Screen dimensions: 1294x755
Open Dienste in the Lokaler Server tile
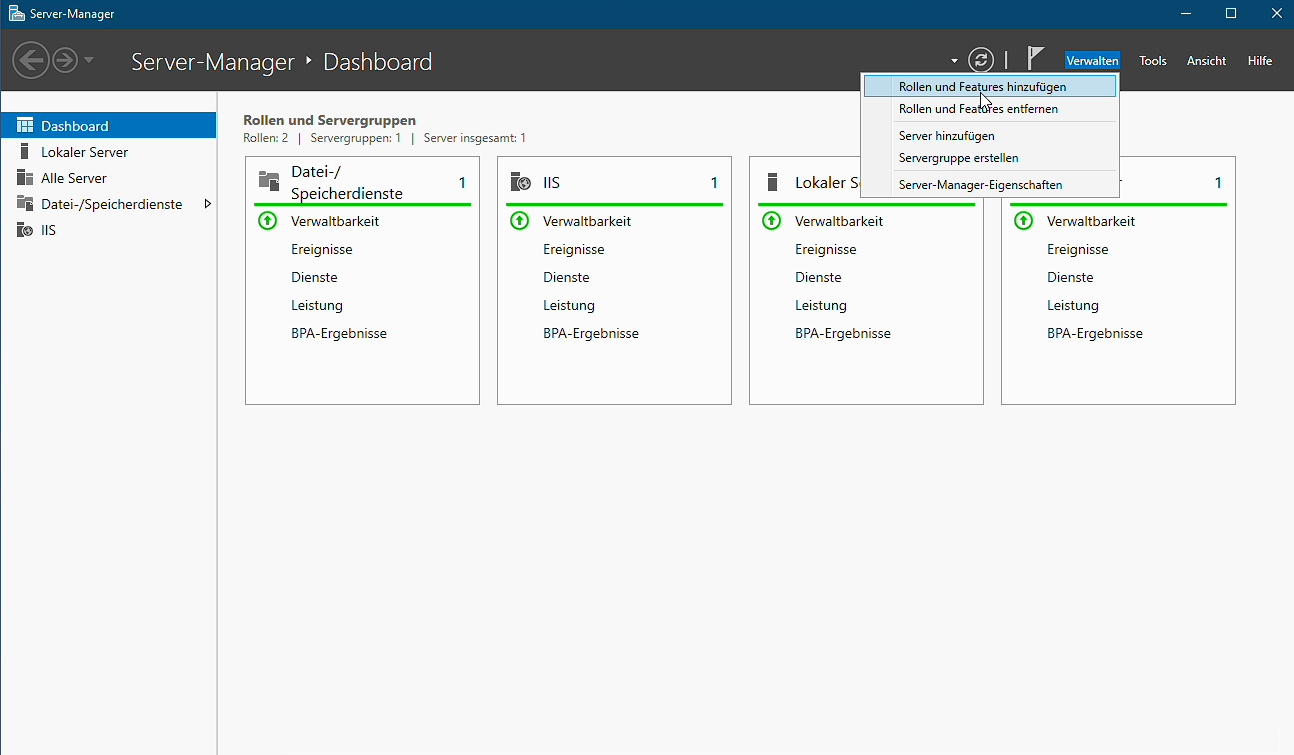(818, 277)
